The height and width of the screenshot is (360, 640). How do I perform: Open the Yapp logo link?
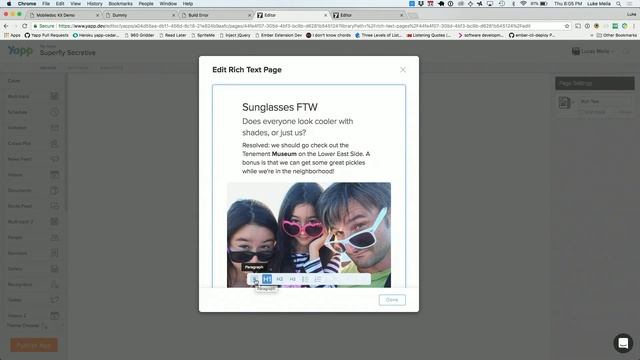(20, 51)
